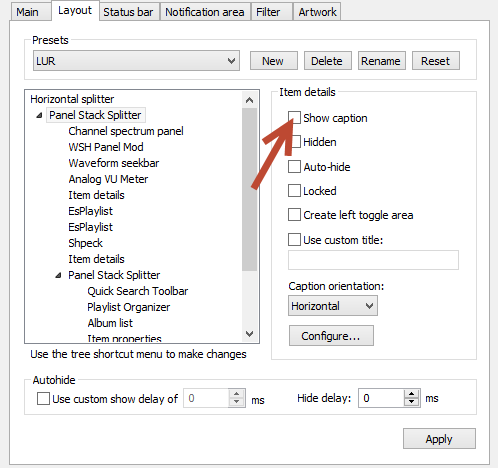Go to the Notification area tab
Screen dimensions: 498x468
[205, 12]
